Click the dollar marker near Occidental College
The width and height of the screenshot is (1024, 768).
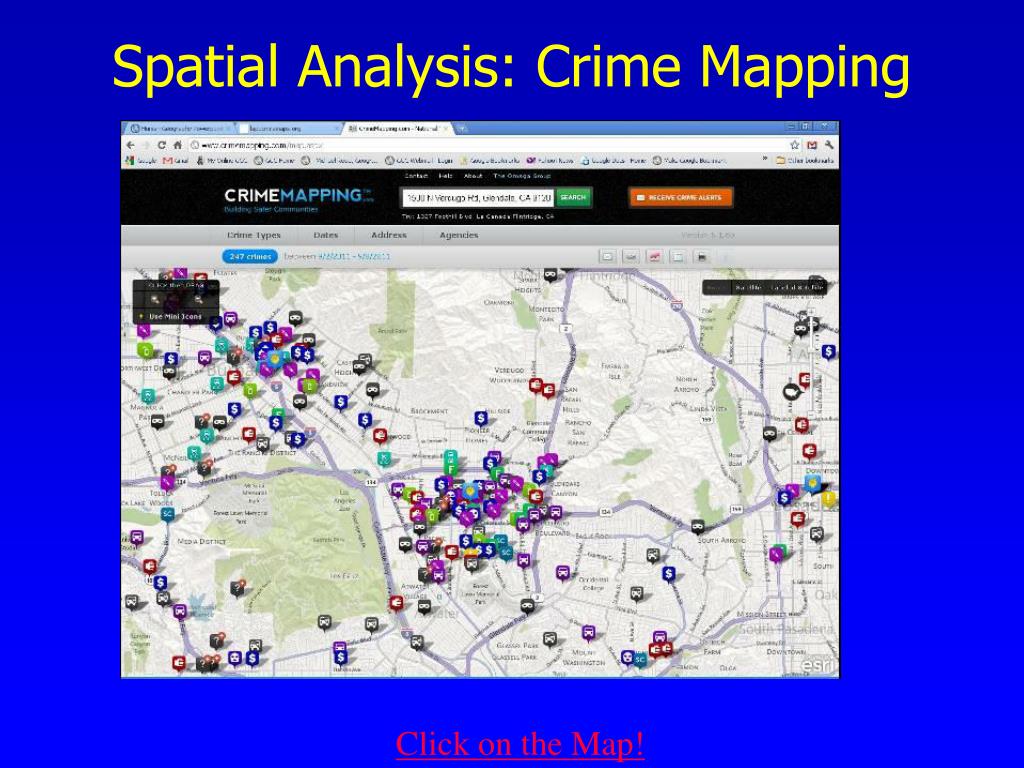(668, 573)
